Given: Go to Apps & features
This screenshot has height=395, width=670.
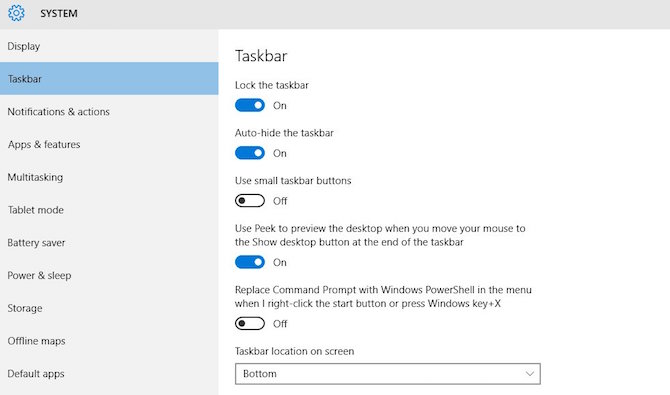Looking at the screenshot, I should (x=109, y=144).
